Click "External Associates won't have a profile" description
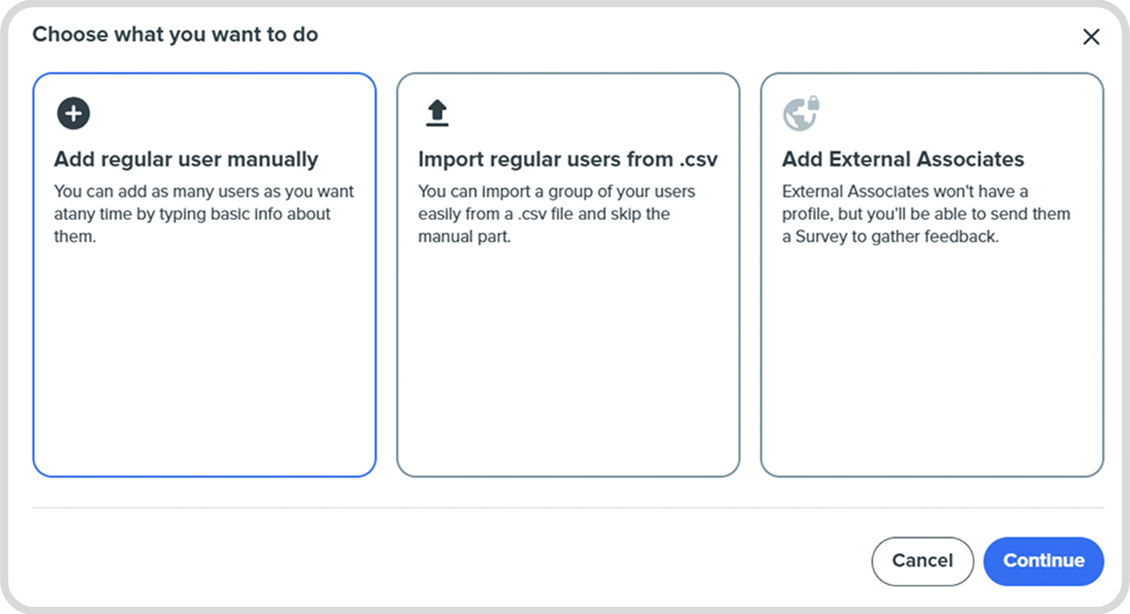 [926, 214]
